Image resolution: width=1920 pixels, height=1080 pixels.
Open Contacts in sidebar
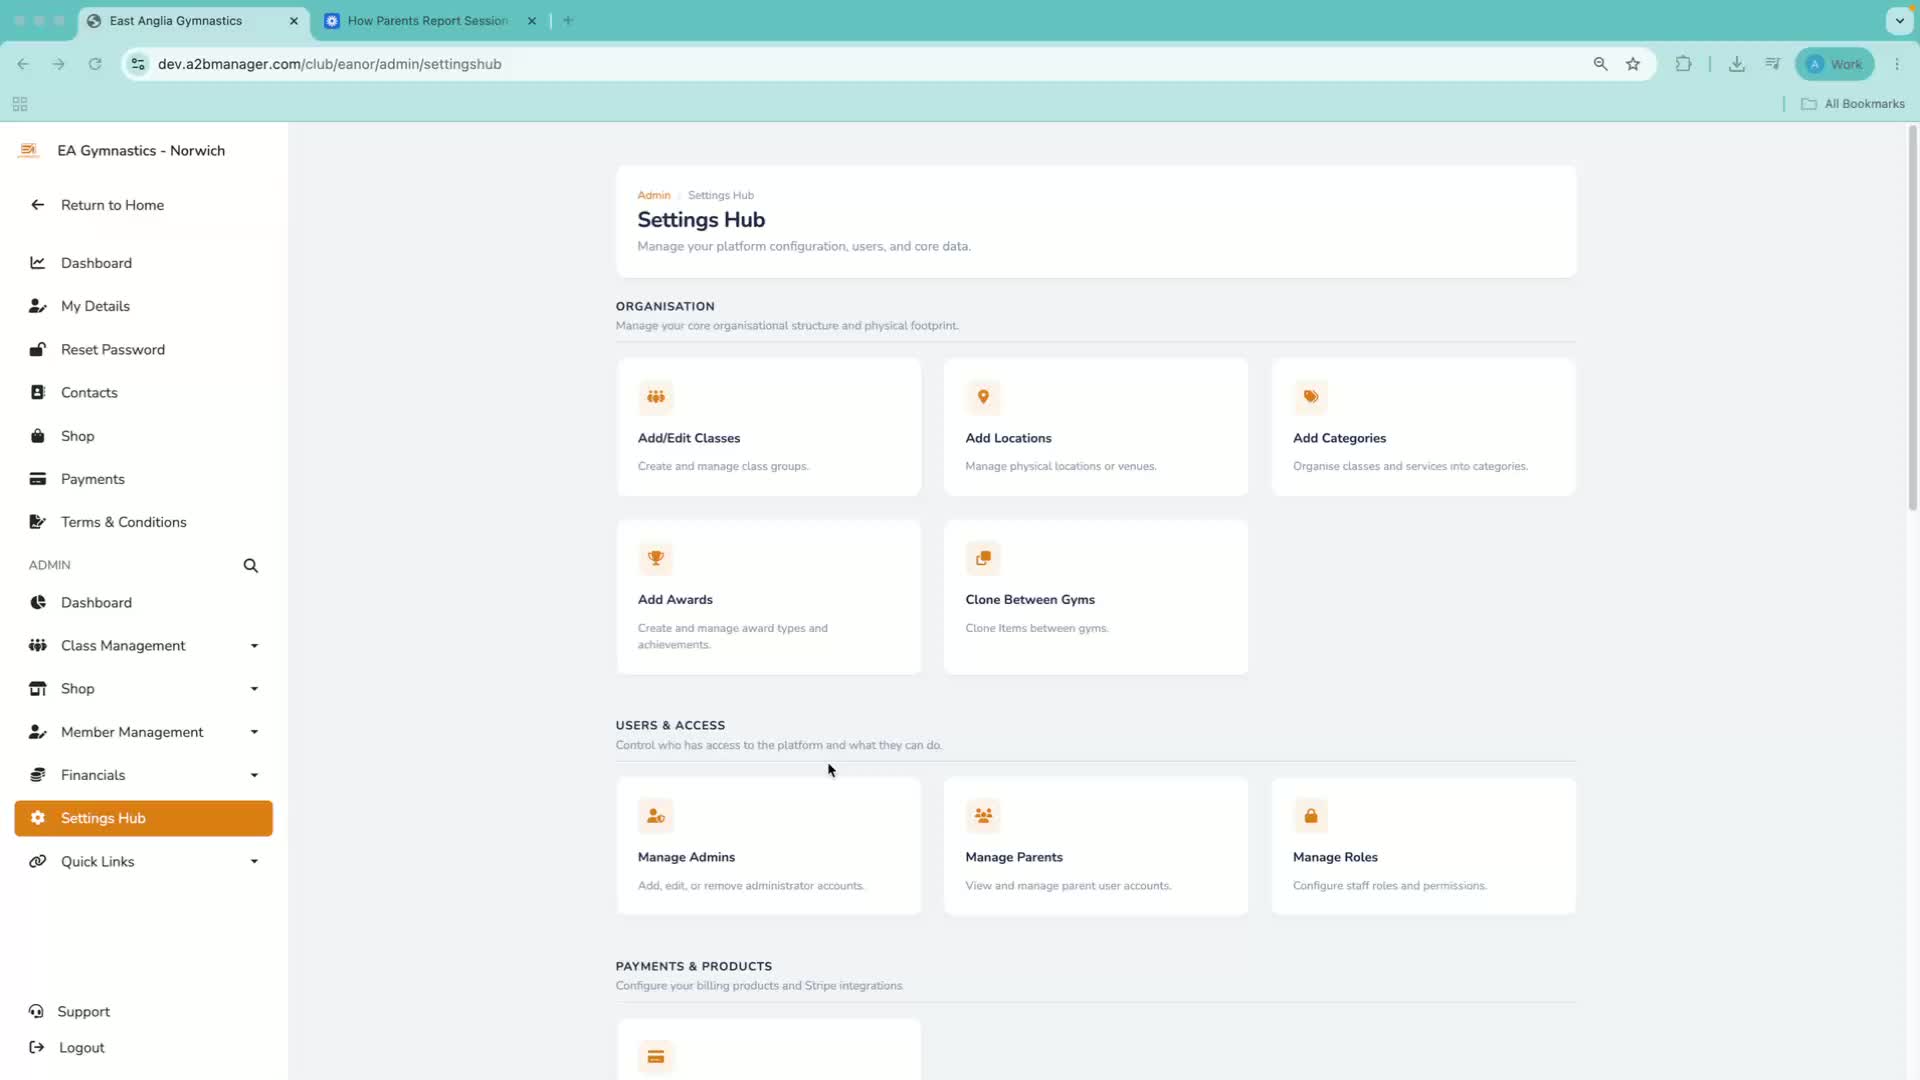click(x=143, y=393)
